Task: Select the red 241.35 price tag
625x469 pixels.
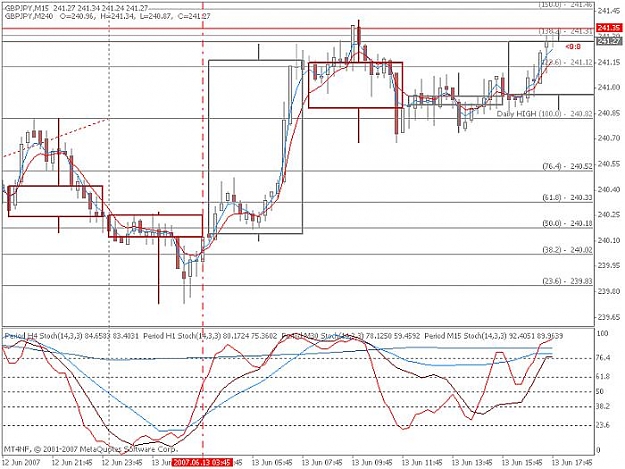Action: coord(609,28)
